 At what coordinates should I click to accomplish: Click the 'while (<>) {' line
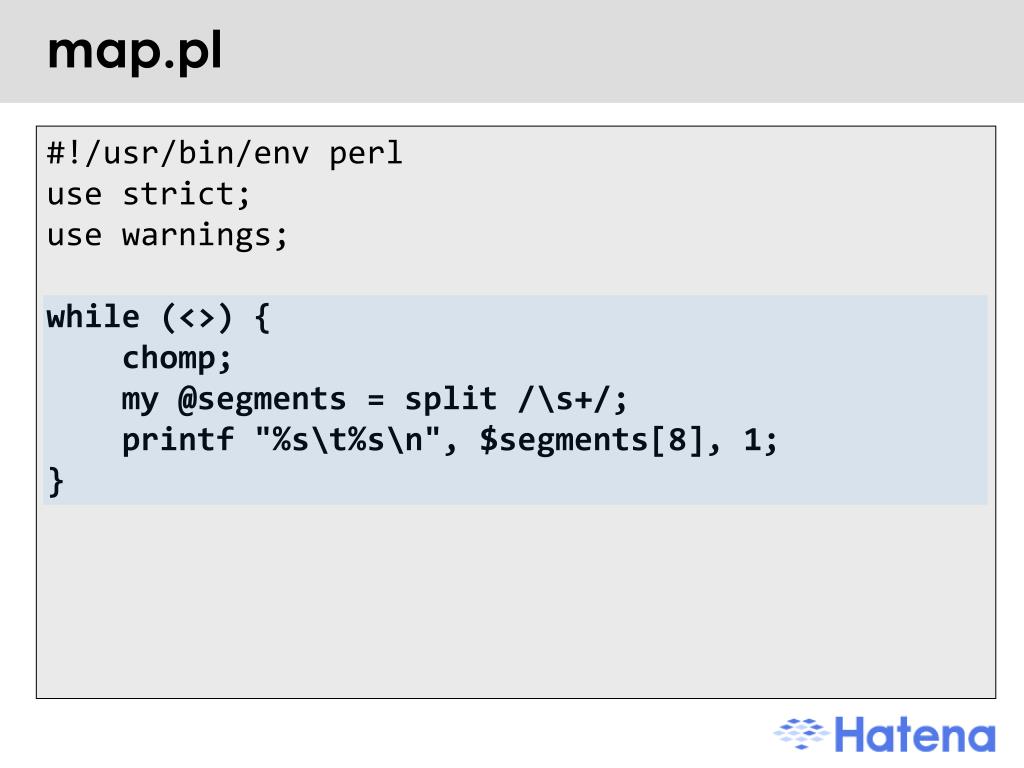[x=159, y=317]
